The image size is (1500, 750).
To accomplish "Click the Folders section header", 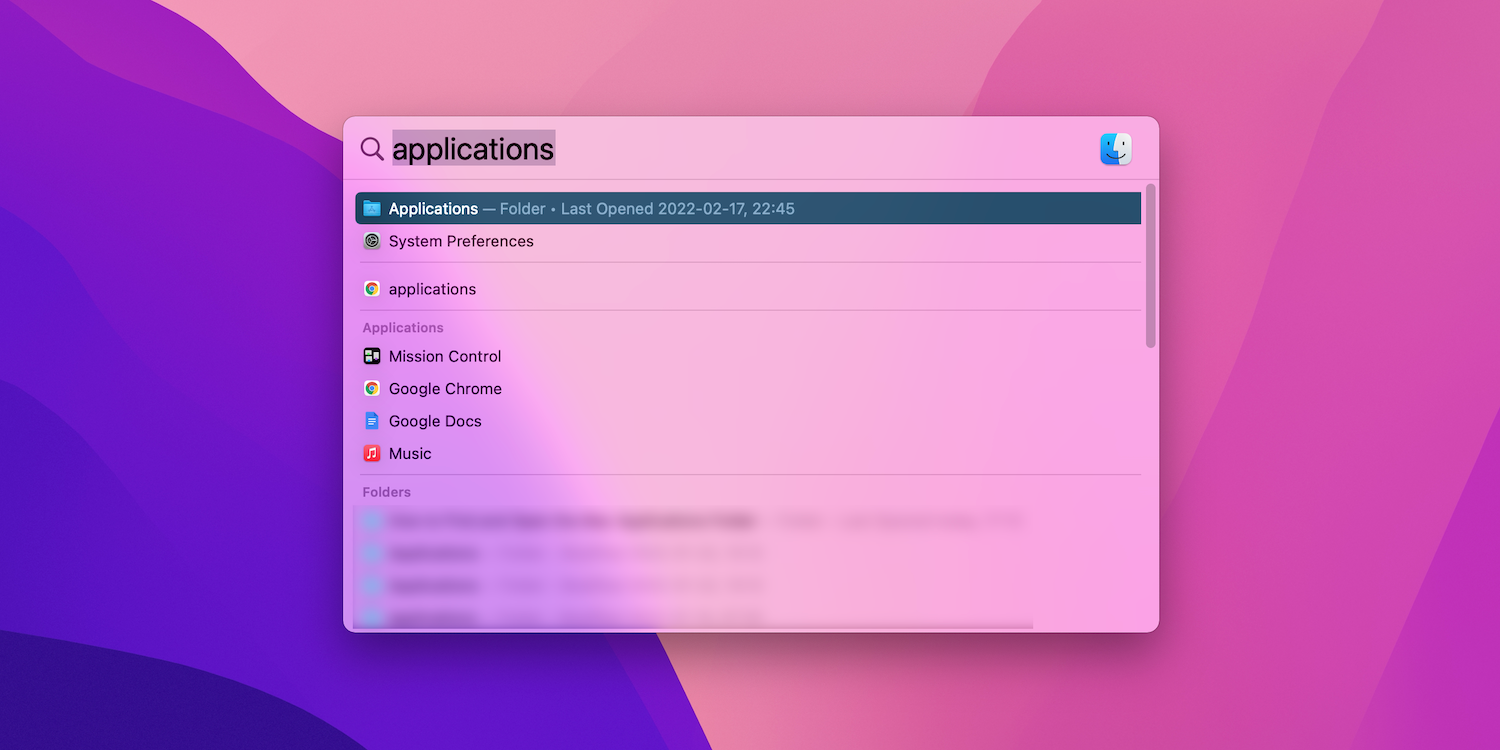I will click(x=386, y=492).
